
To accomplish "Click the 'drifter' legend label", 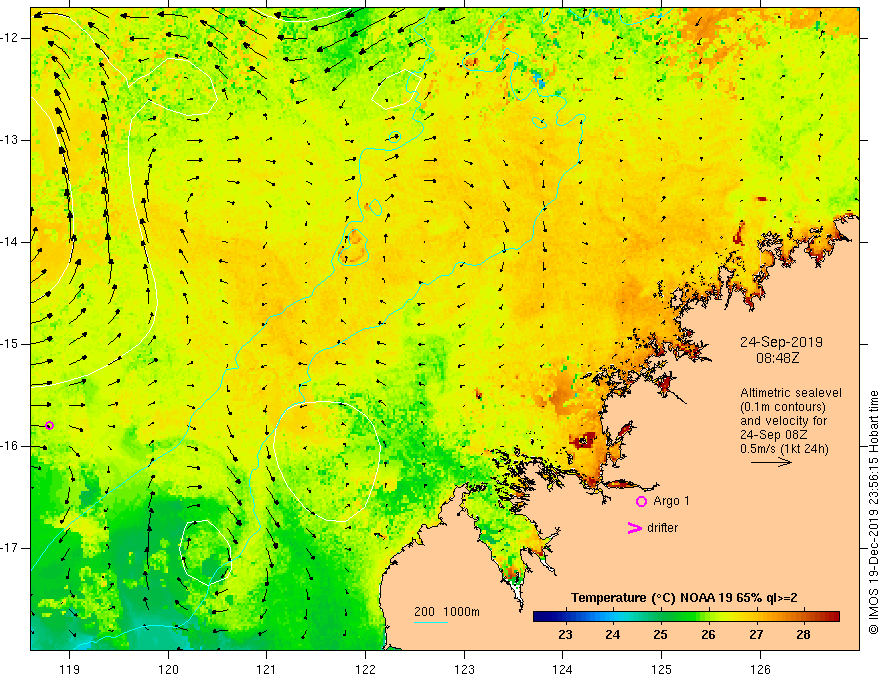I will coord(662,528).
